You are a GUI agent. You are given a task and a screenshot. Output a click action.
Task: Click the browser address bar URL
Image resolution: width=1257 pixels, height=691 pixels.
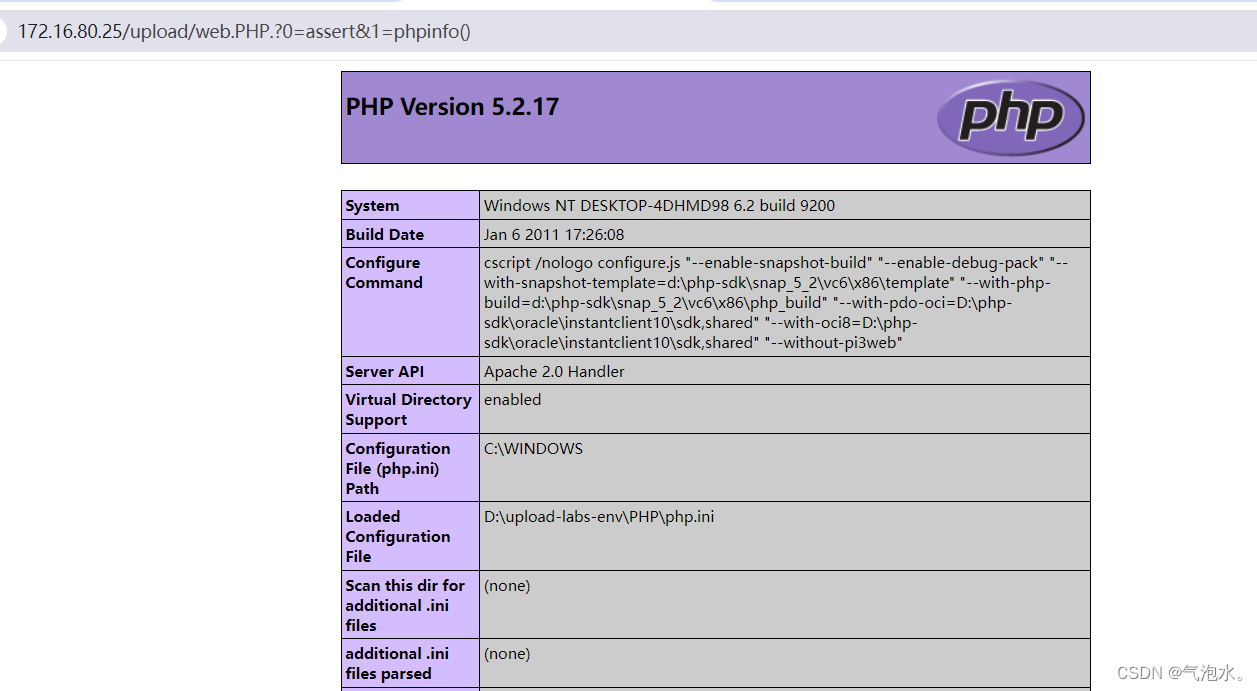245,31
